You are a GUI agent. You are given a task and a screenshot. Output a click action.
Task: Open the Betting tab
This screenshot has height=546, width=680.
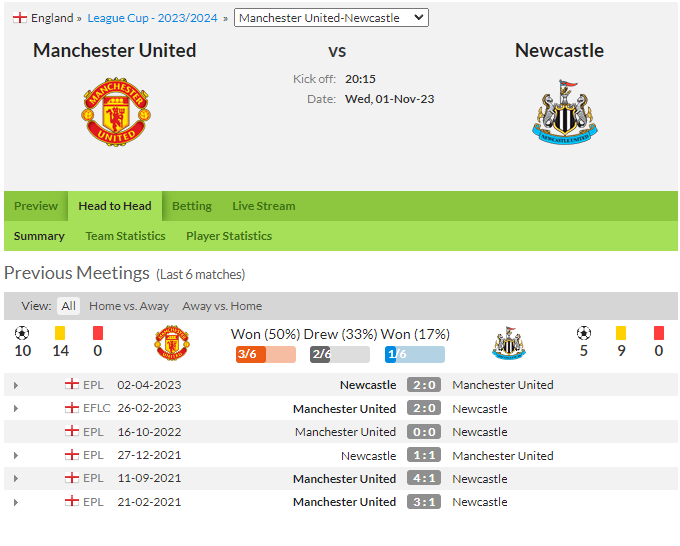tap(192, 206)
